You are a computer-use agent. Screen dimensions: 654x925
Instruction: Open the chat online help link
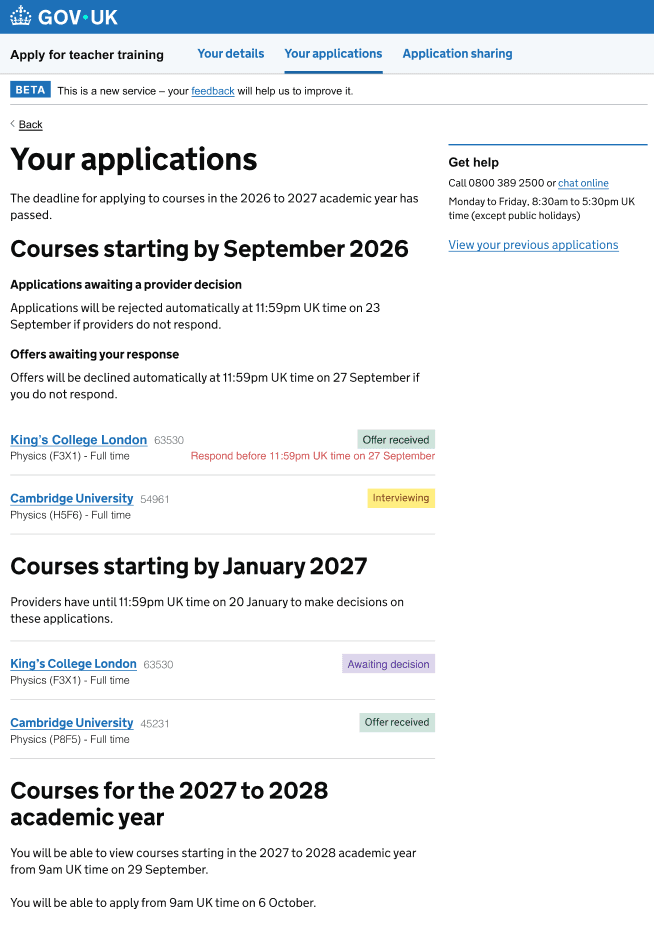tap(583, 183)
